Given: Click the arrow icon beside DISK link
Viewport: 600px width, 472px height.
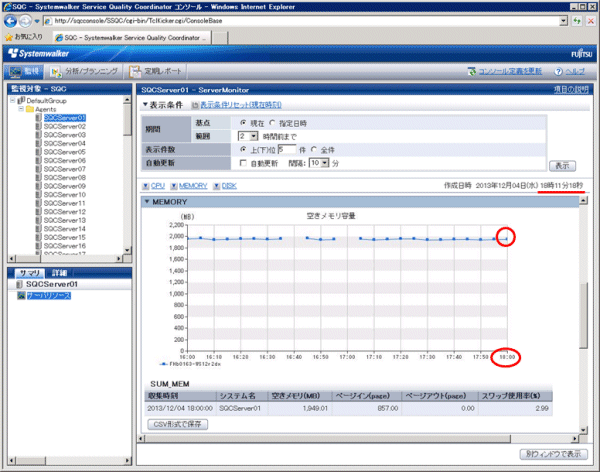Looking at the screenshot, I should click(x=217, y=186).
